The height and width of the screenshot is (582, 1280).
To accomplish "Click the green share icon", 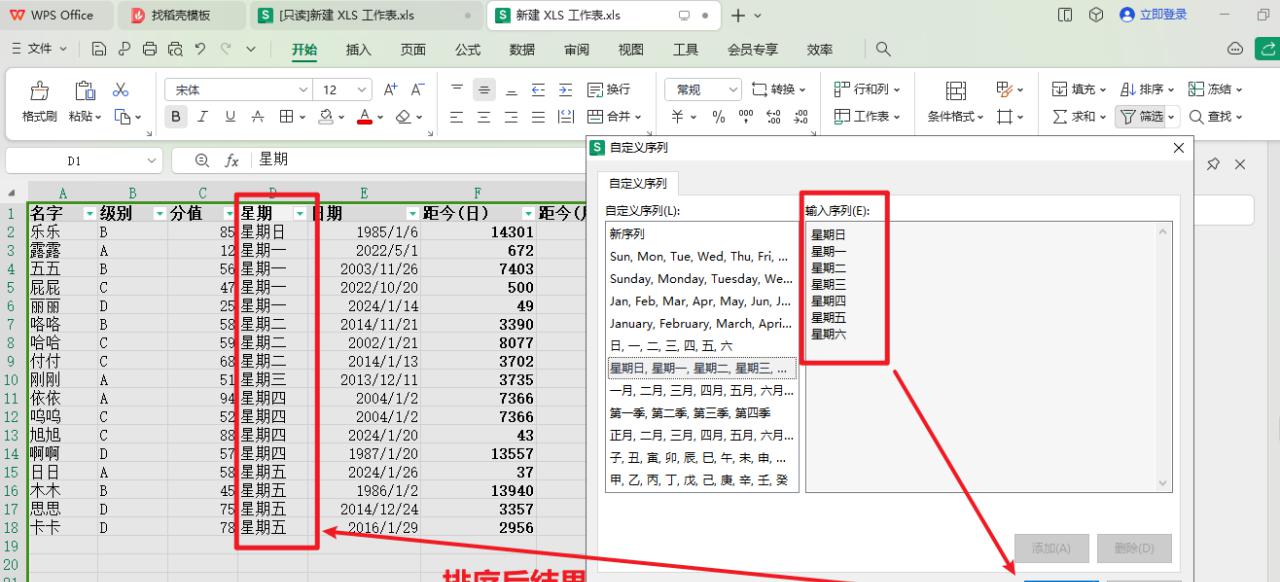I will pyautogui.click(x=1268, y=48).
